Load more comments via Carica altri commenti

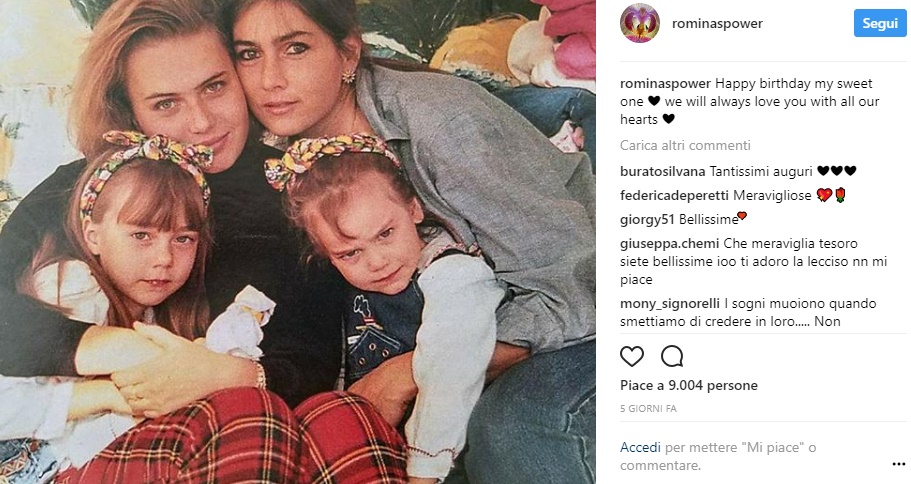coord(685,145)
